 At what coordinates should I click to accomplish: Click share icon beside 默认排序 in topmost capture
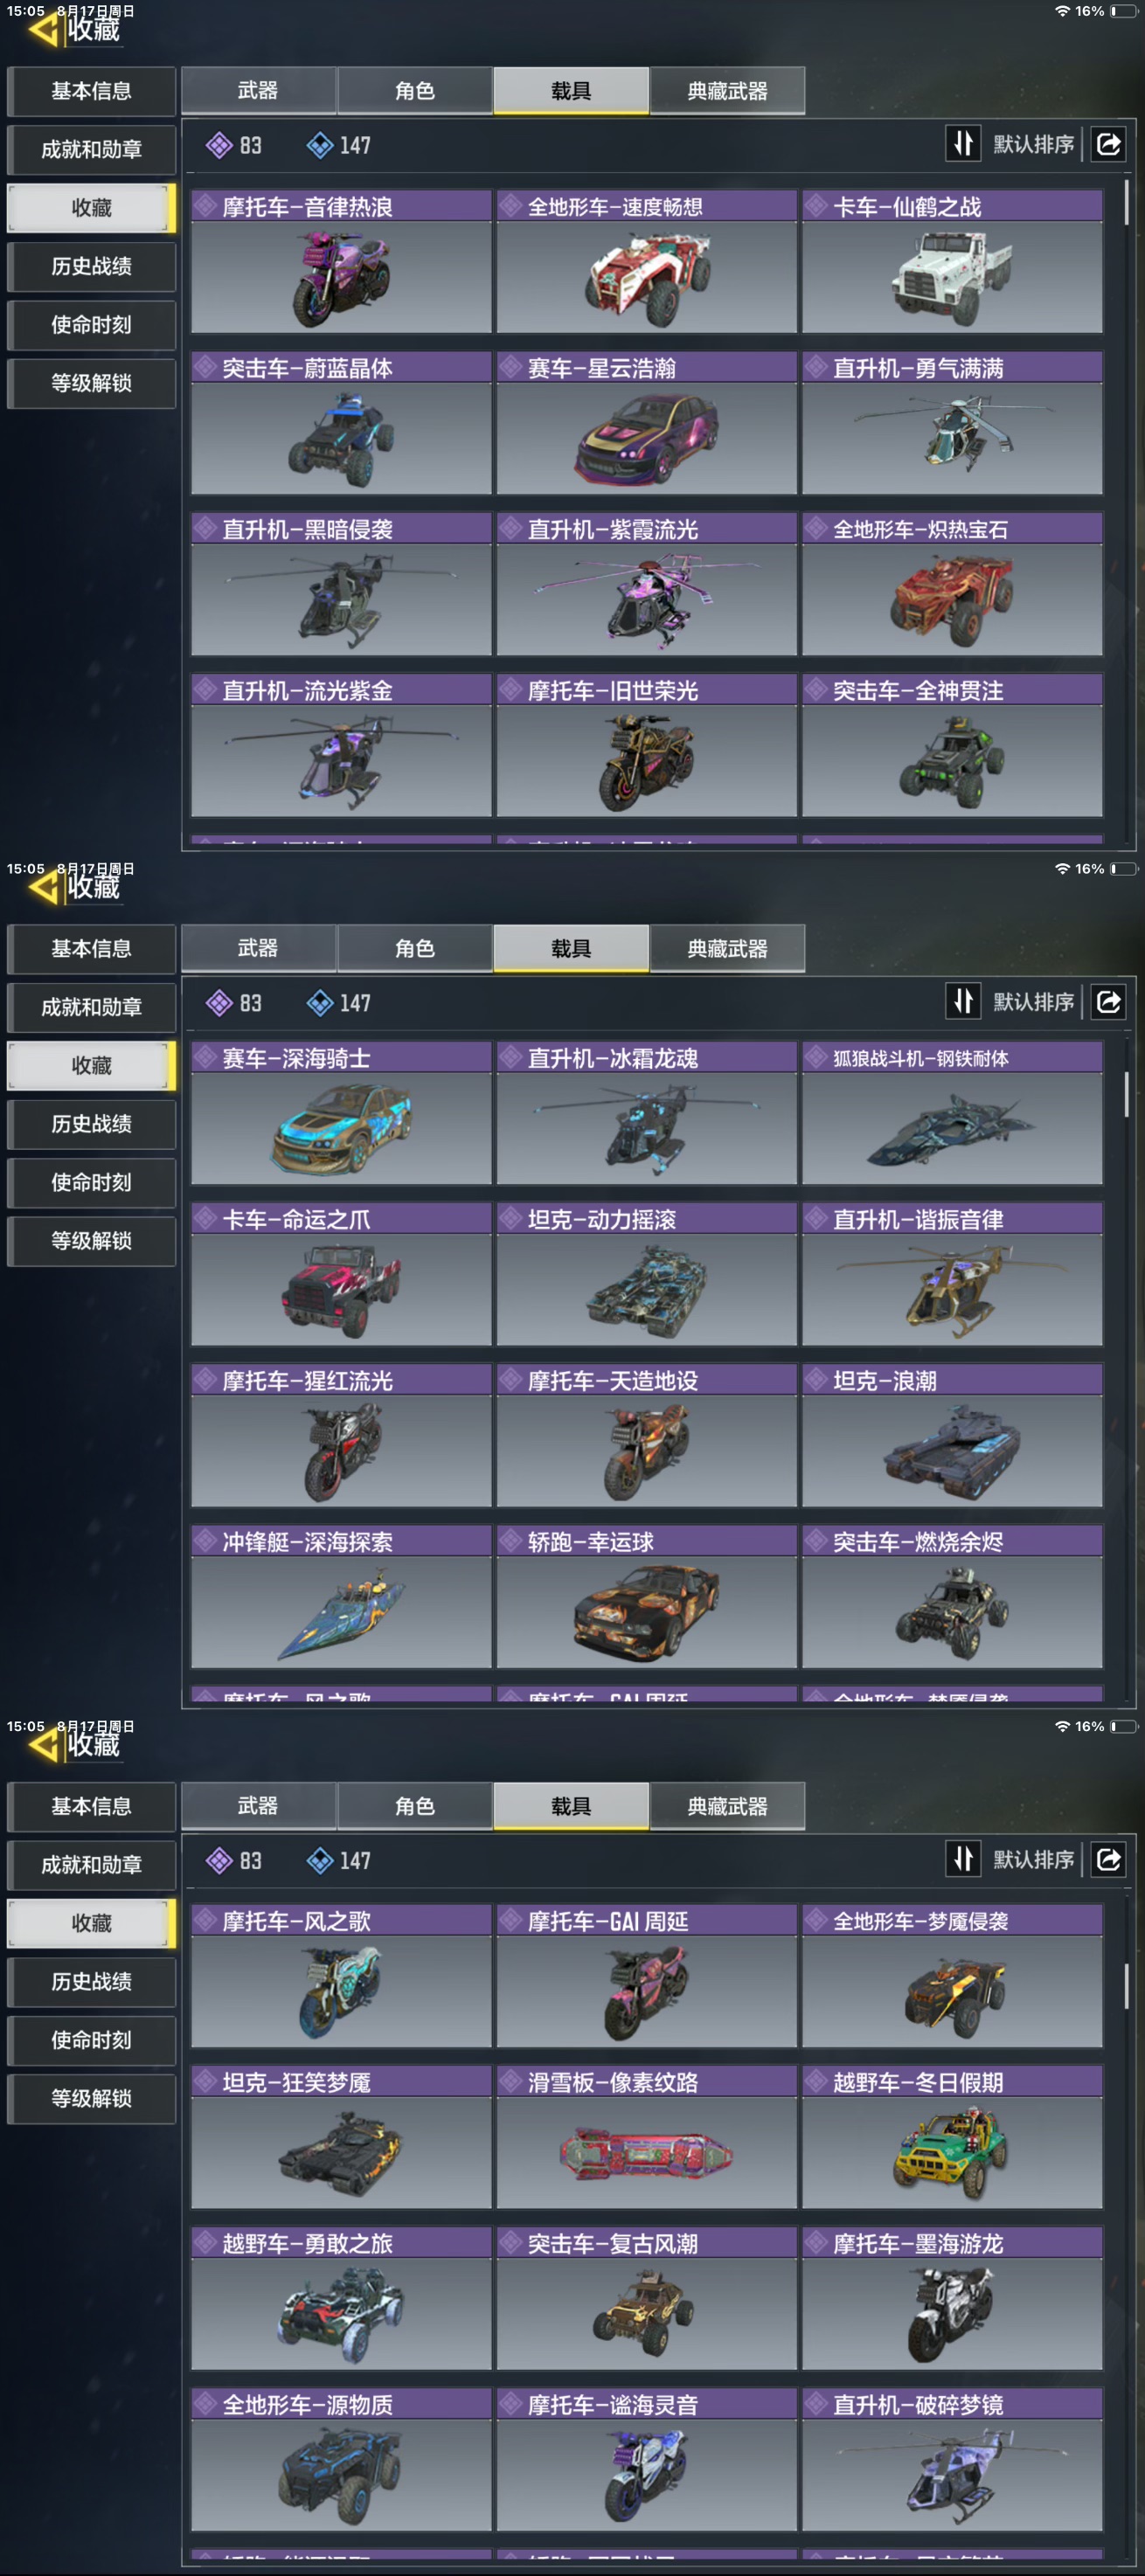[1108, 144]
